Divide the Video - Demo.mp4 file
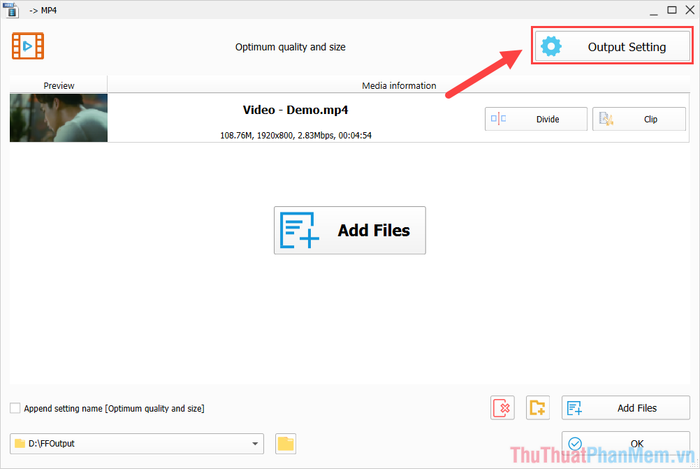700x469 pixels. click(536, 119)
